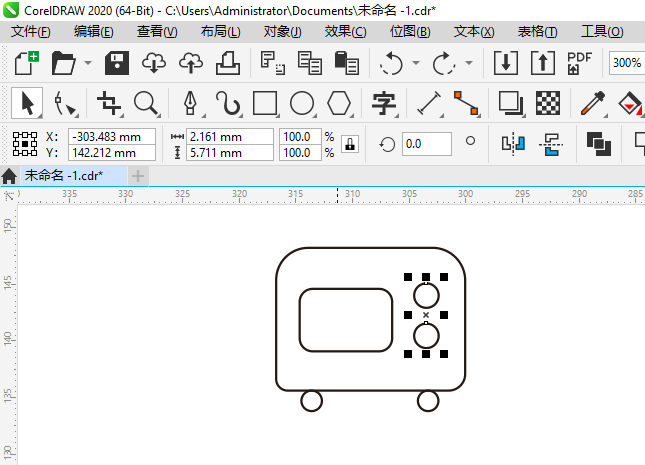This screenshot has height=465, width=645.
Task: Select the Polygon tool
Action: pos(339,103)
